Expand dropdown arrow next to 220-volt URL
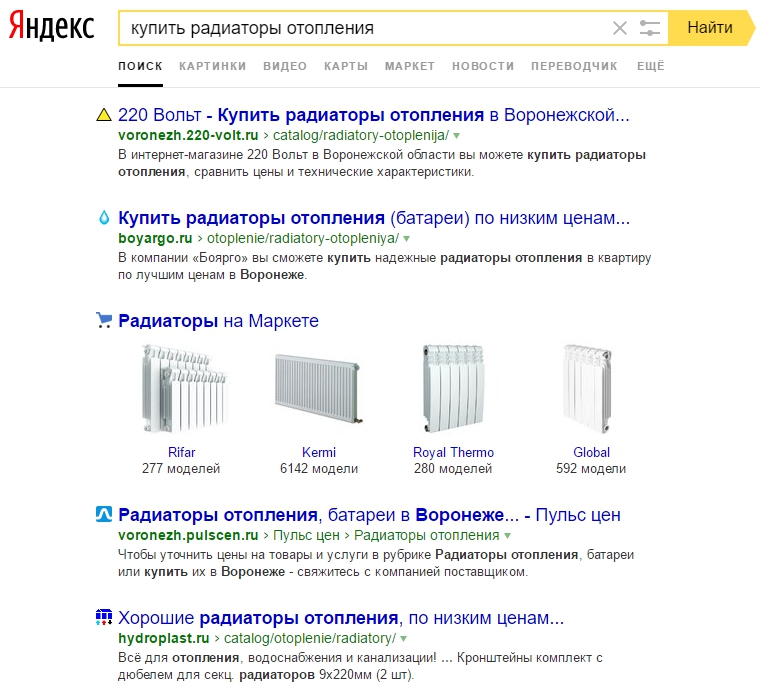Image resolution: width=760 pixels, height=692 pixels. [457, 136]
